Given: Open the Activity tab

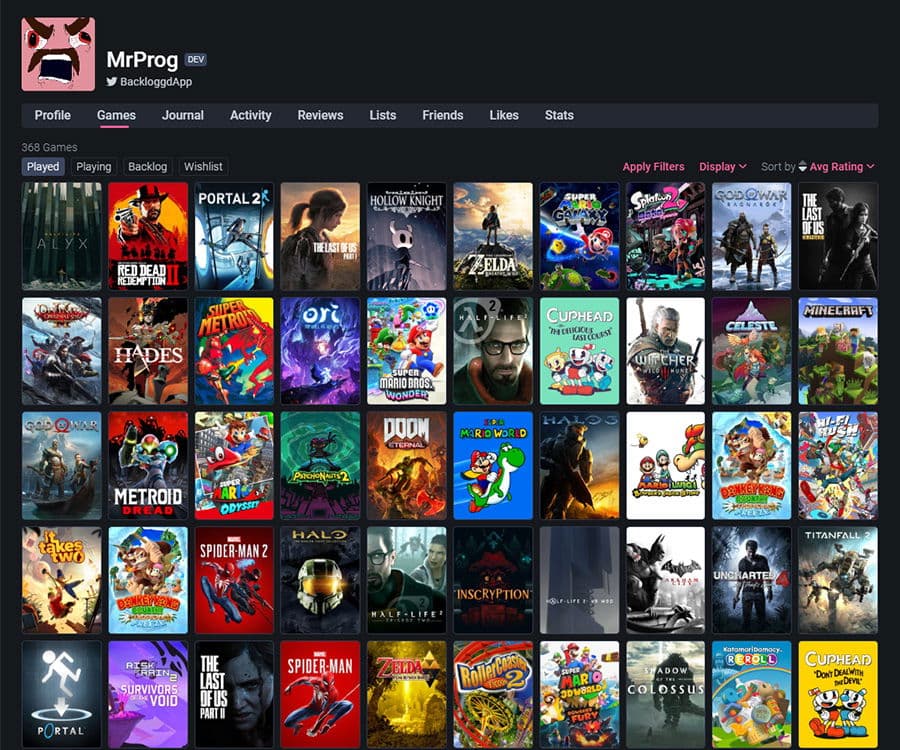Looking at the screenshot, I should (x=250, y=115).
